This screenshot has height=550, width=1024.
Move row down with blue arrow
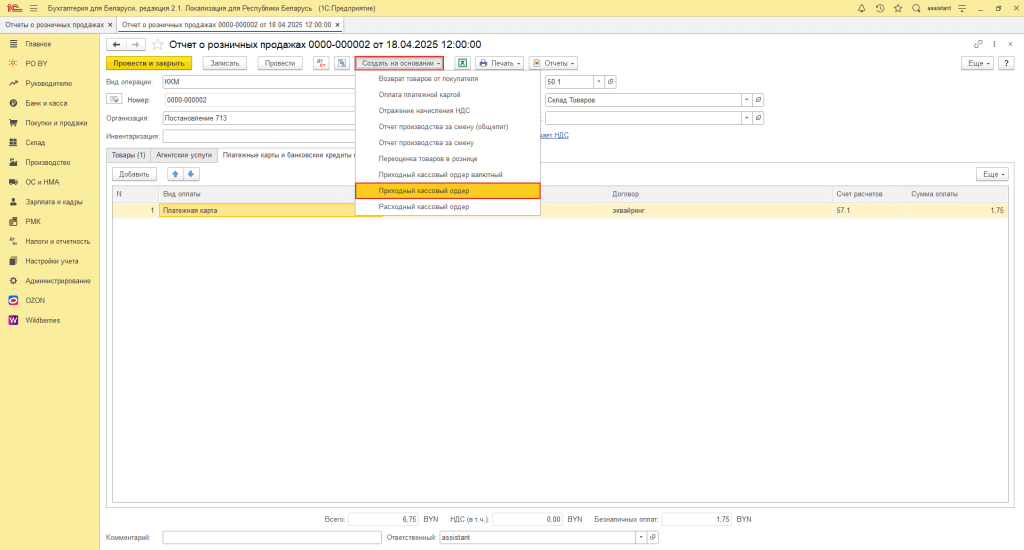(x=191, y=174)
